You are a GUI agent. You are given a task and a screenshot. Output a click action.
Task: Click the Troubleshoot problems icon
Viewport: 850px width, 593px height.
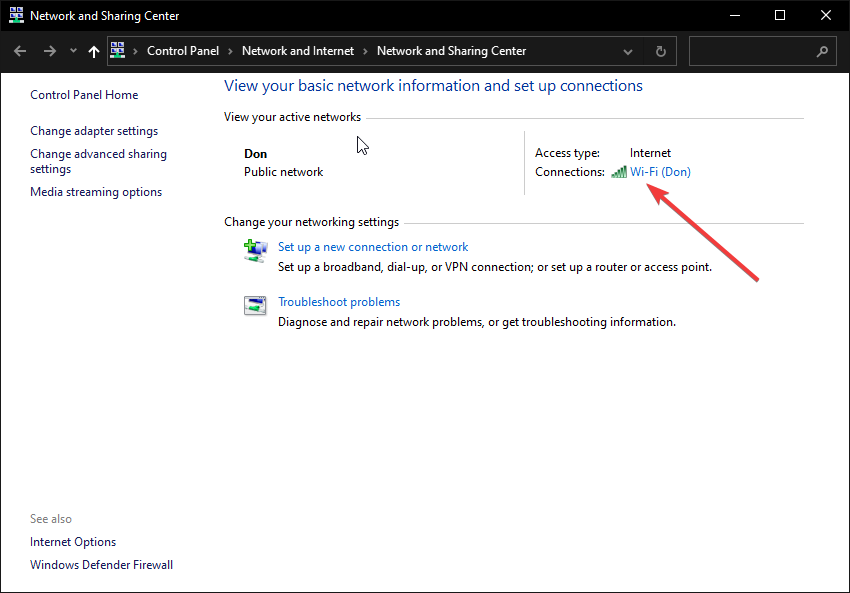click(x=255, y=306)
